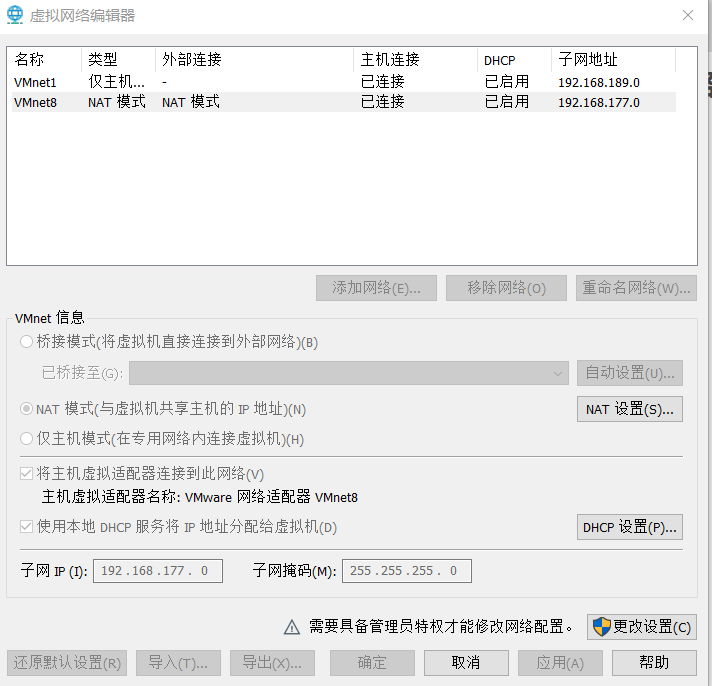Click the 类型 column header

coord(119,59)
